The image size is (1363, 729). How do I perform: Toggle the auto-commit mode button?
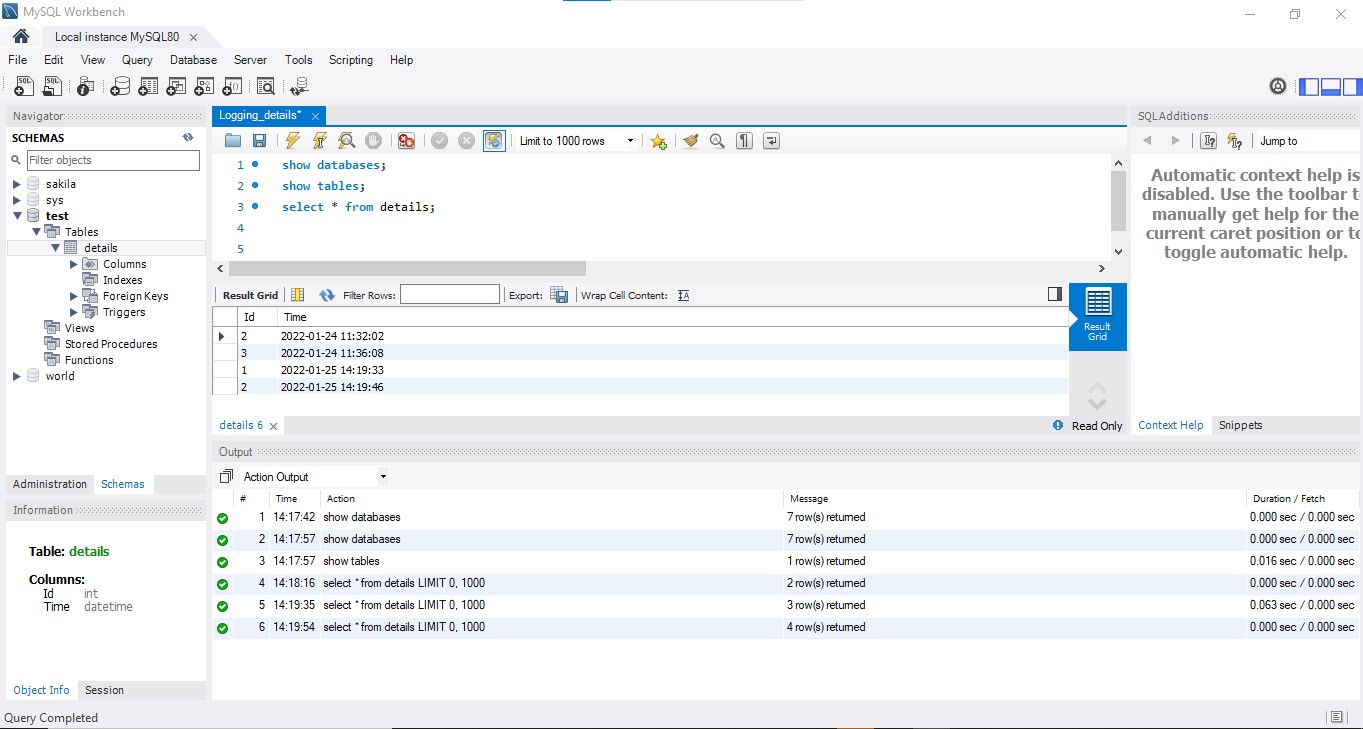494,141
